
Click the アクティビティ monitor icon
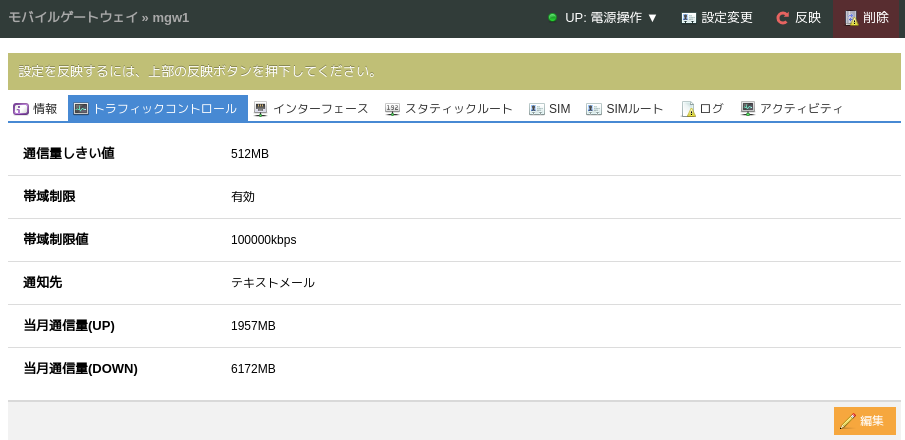click(x=748, y=109)
